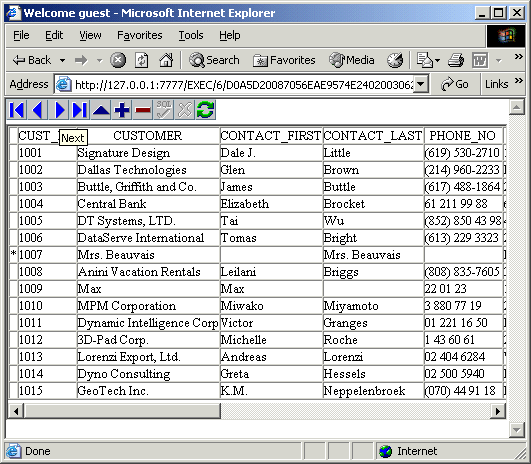Click the CONTACT_FIRST column header

tap(271, 136)
